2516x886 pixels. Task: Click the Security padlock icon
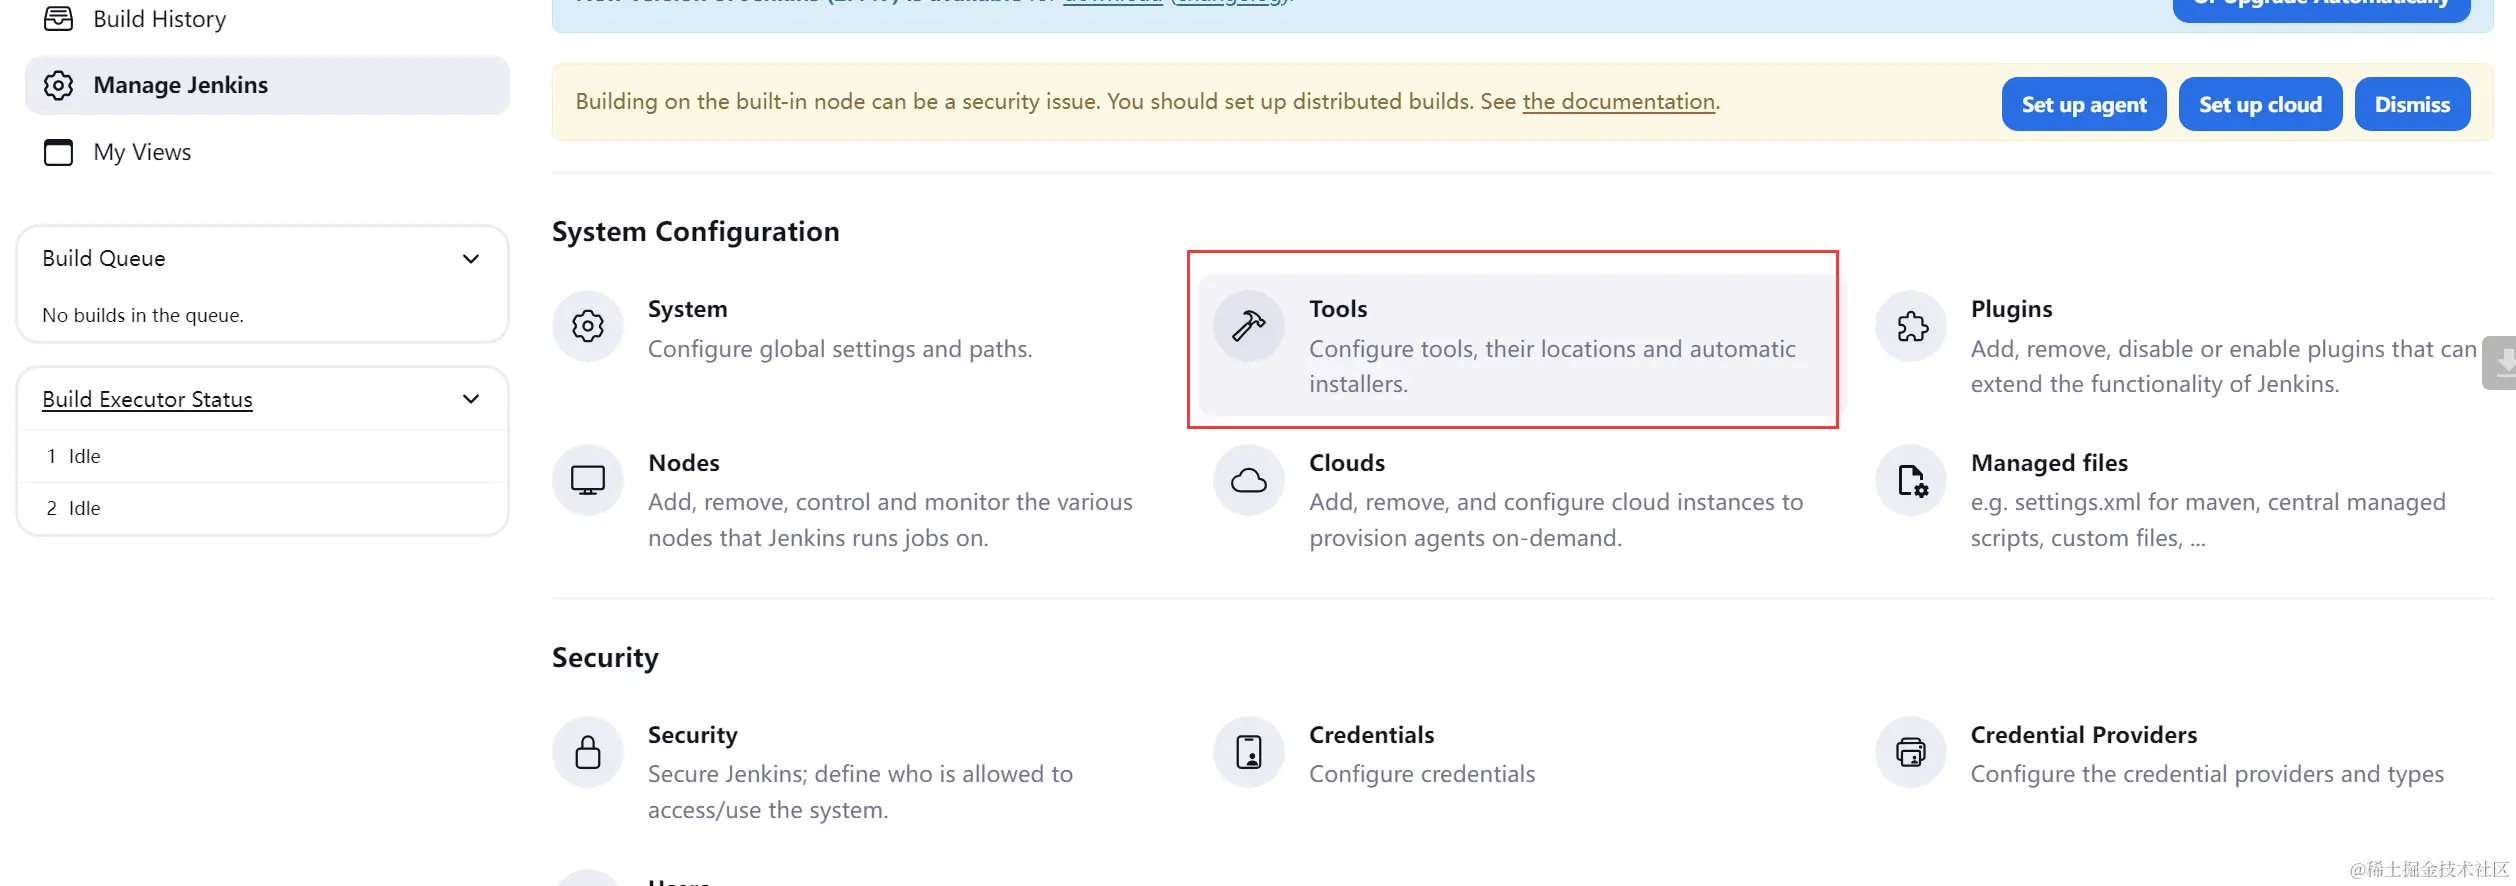tap(588, 752)
